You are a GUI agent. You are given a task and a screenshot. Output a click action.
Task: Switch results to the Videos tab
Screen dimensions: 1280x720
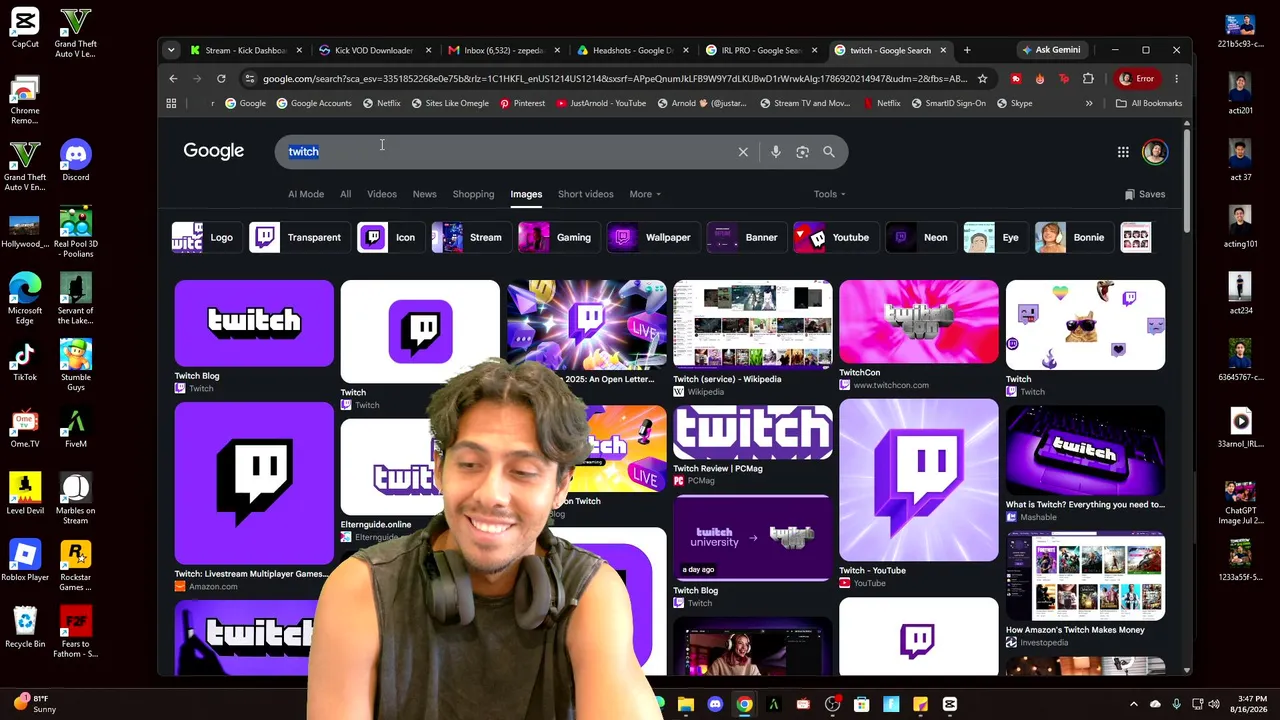coord(382,194)
